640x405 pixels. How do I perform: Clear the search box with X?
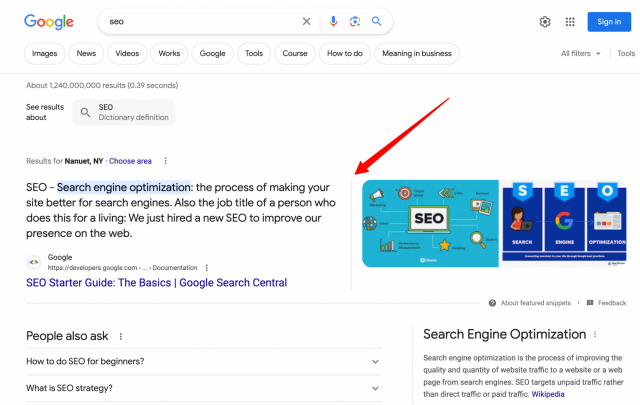pos(306,21)
